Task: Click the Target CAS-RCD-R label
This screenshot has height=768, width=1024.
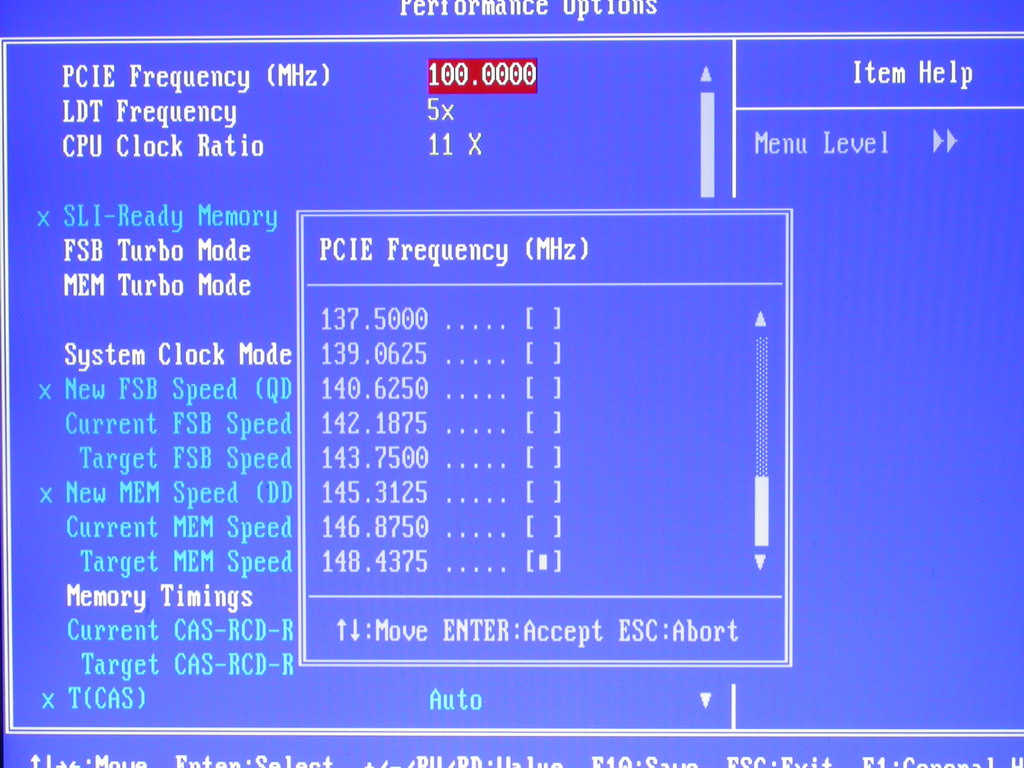Action: [x=187, y=665]
